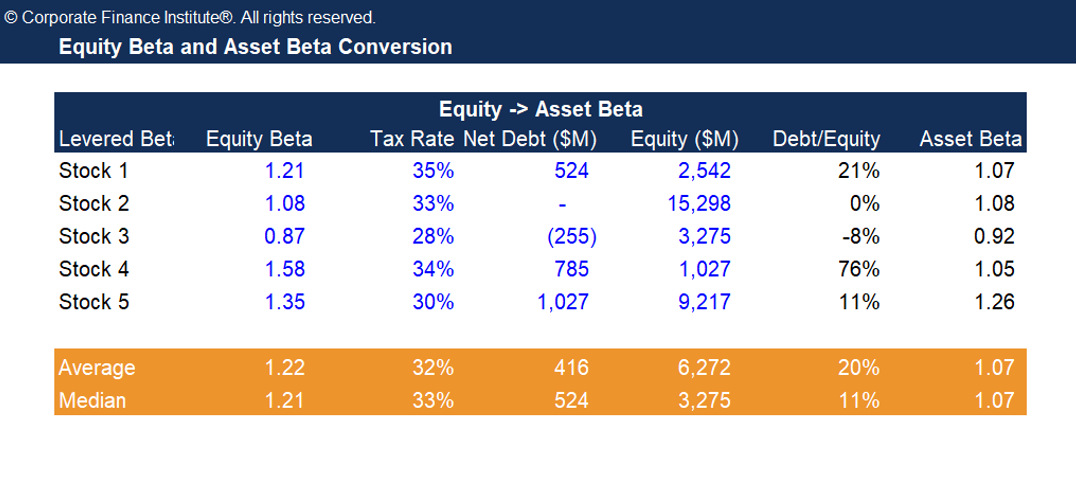Select the 'Net Debt ($M)' column header
This screenshot has height=504, width=1076.
[530, 139]
